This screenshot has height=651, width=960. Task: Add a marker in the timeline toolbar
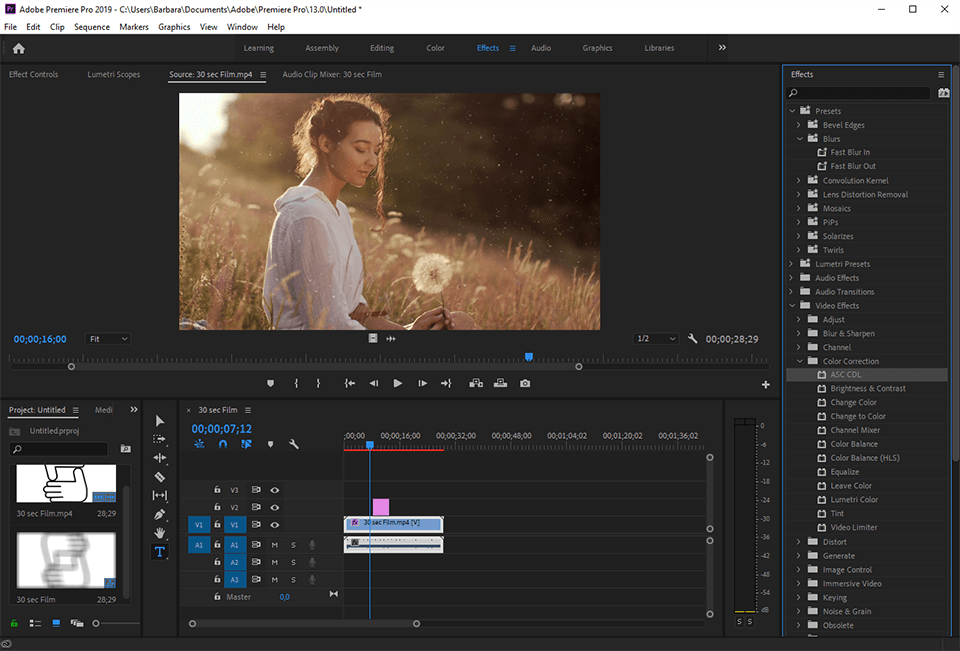pos(268,442)
